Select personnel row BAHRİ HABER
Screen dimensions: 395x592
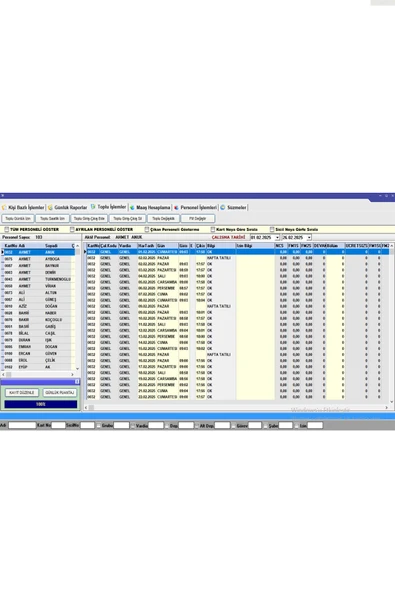(x=39, y=313)
